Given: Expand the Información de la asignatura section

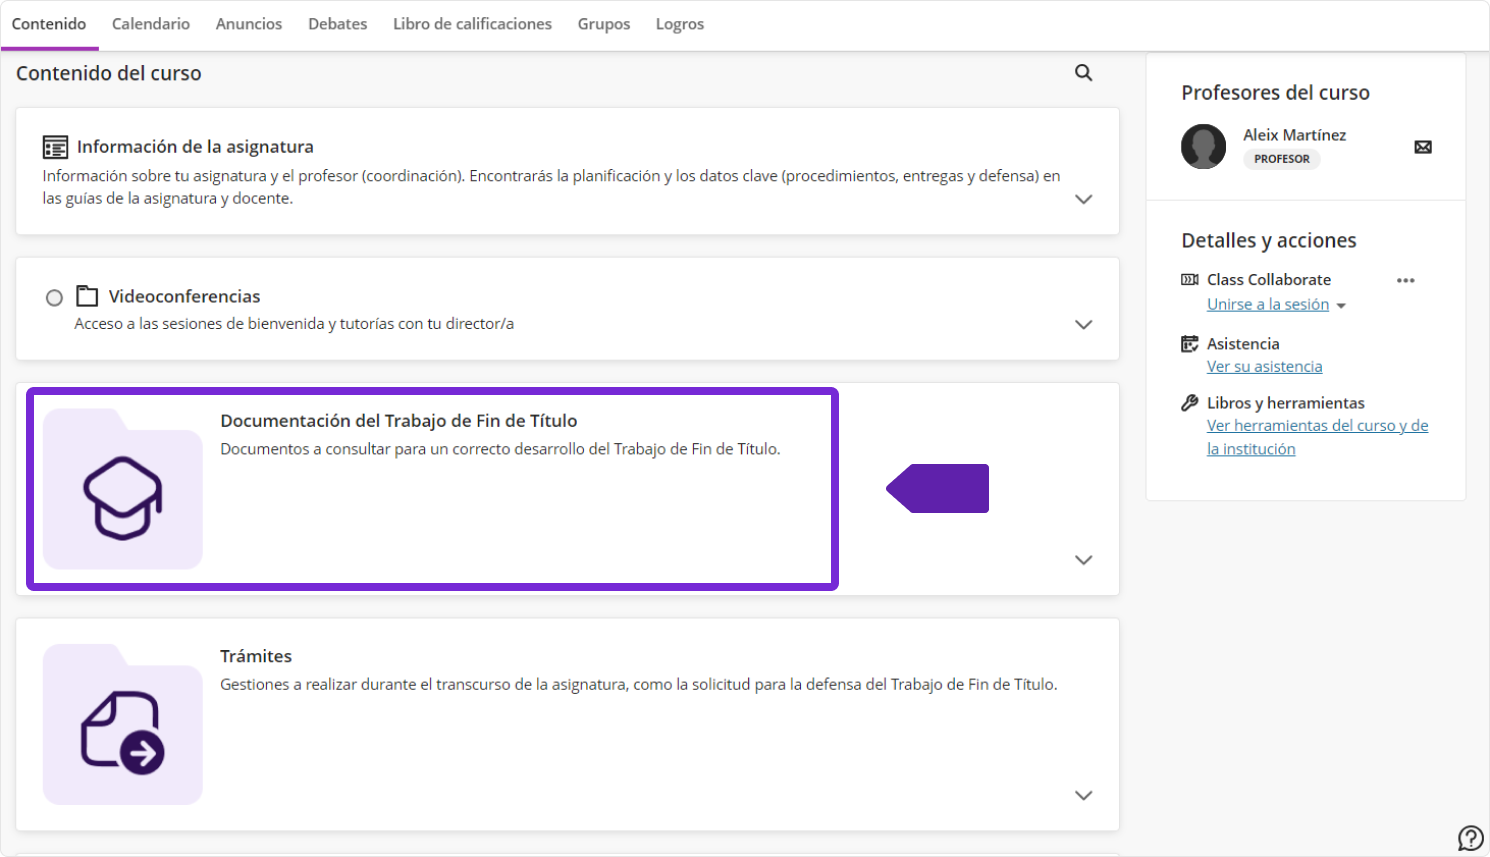Looking at the screenshot, I should point(1083,199).
